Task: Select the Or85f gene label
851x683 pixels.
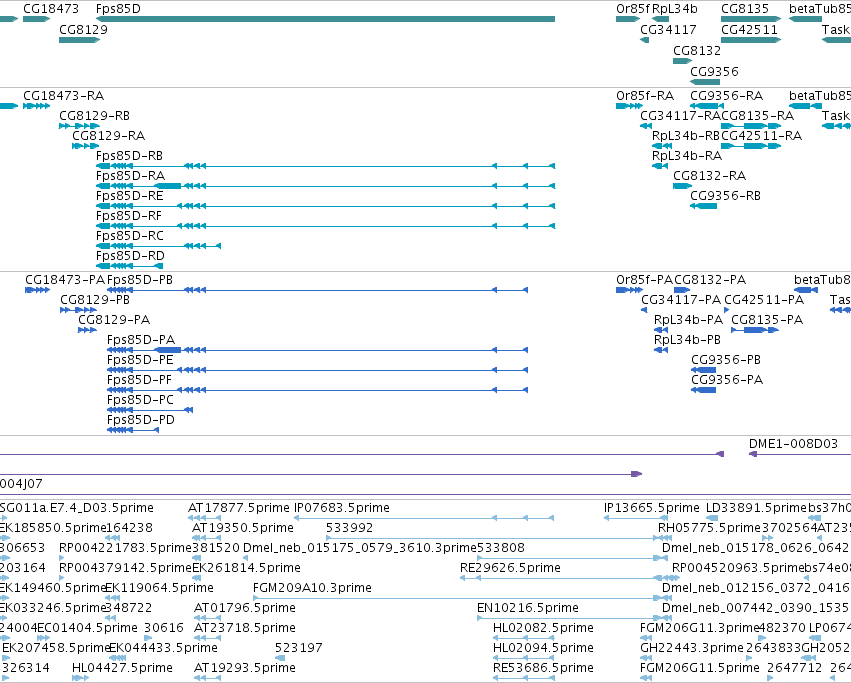Action: [x=632, y=9]
